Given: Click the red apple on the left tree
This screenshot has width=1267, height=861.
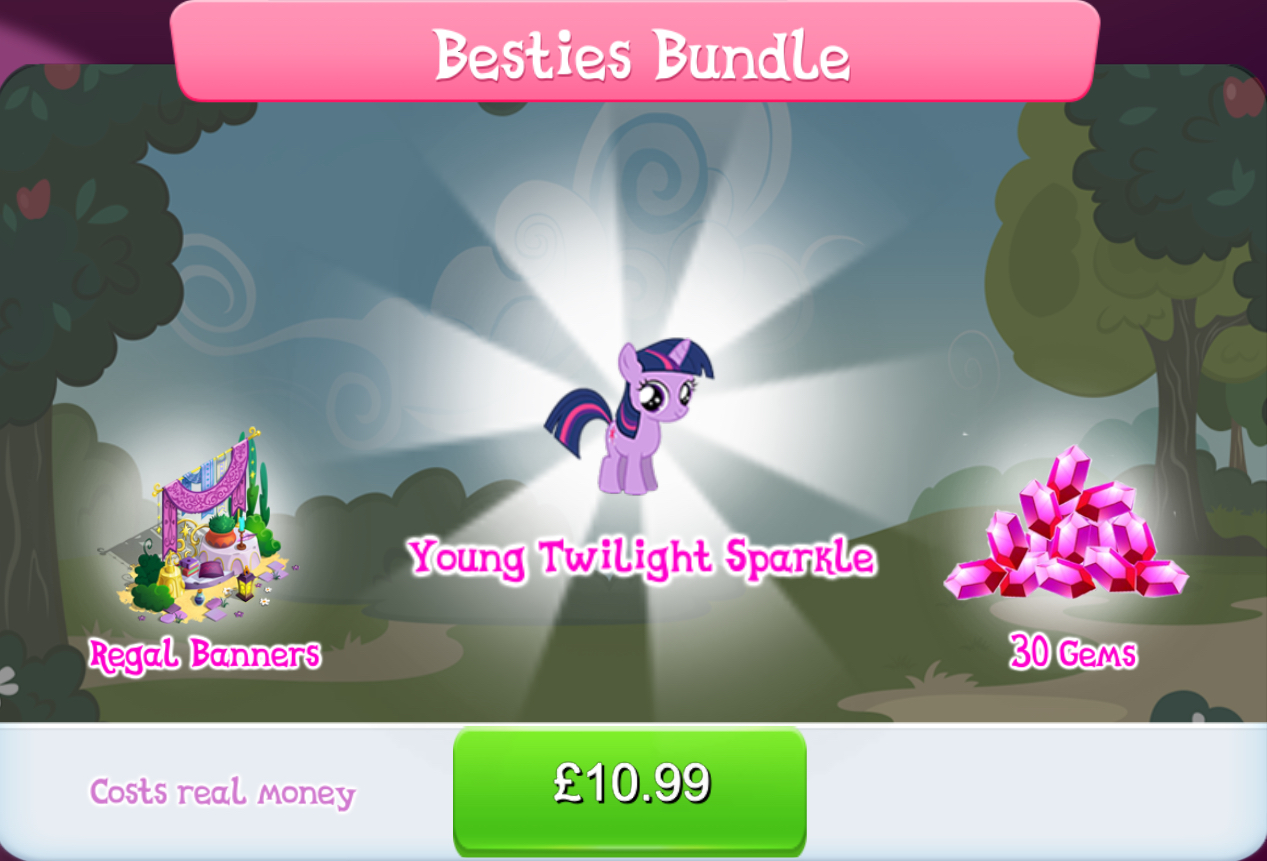Looking at the screenshot, I should 33,199.
